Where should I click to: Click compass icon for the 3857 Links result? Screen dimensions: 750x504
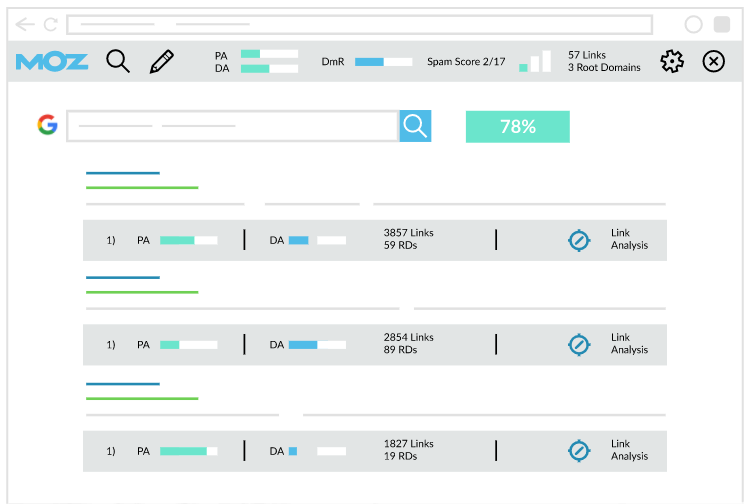[x=579, y=240]
